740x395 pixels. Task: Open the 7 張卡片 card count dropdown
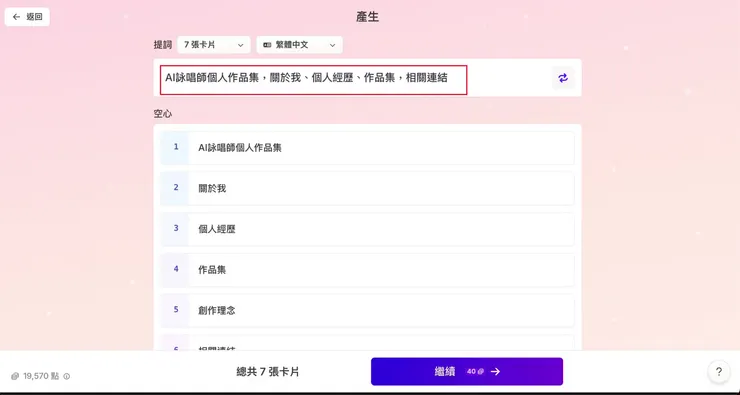pos(214,45)
